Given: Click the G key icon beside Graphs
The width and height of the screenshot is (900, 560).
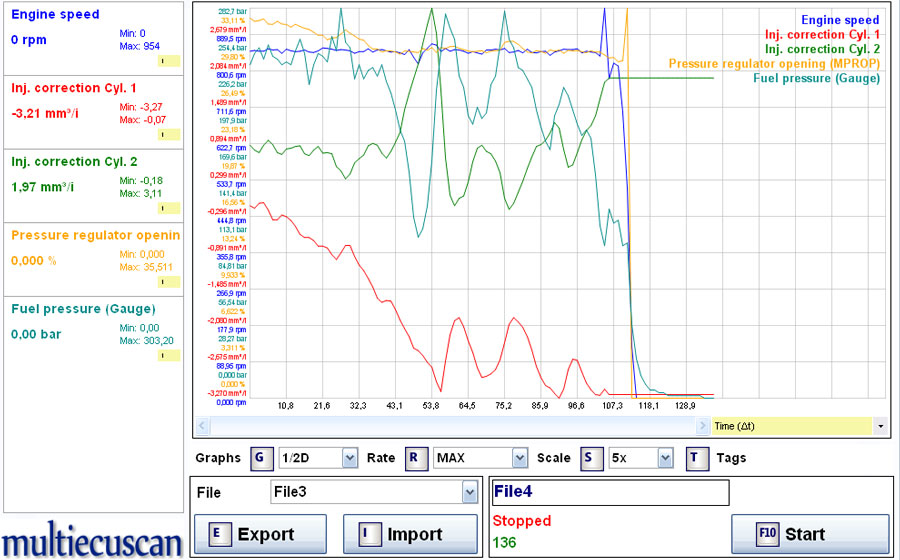Looking at the screenshot, I should (x=261, y=458).
